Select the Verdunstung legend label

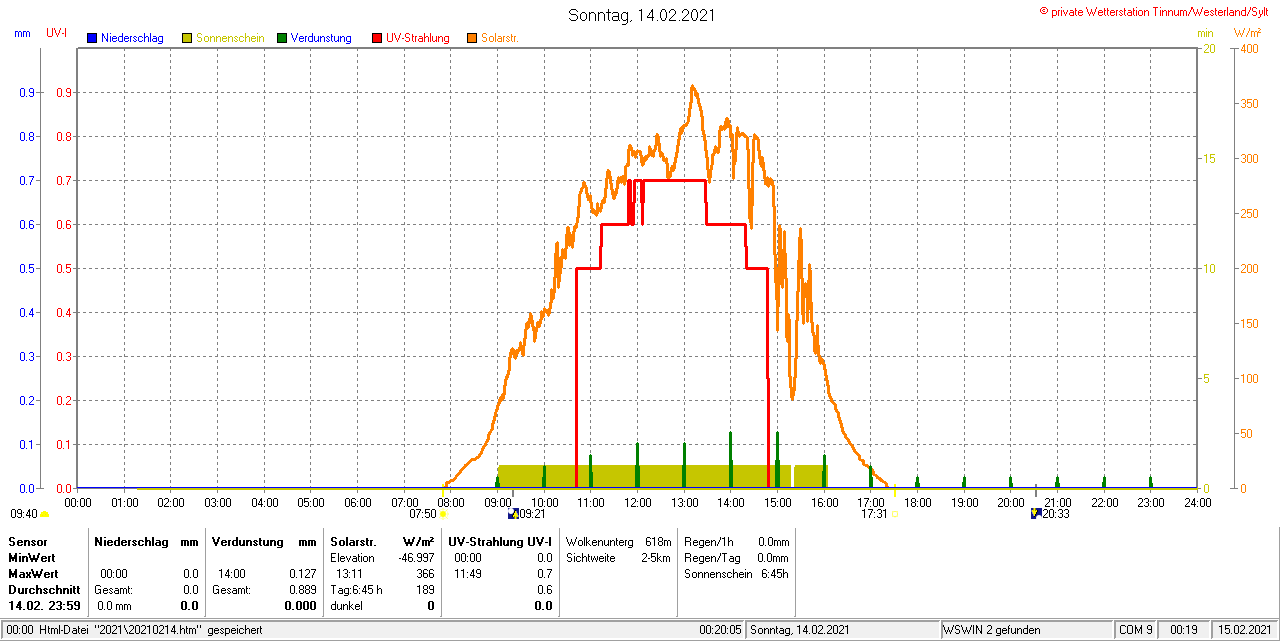[321, 38]
